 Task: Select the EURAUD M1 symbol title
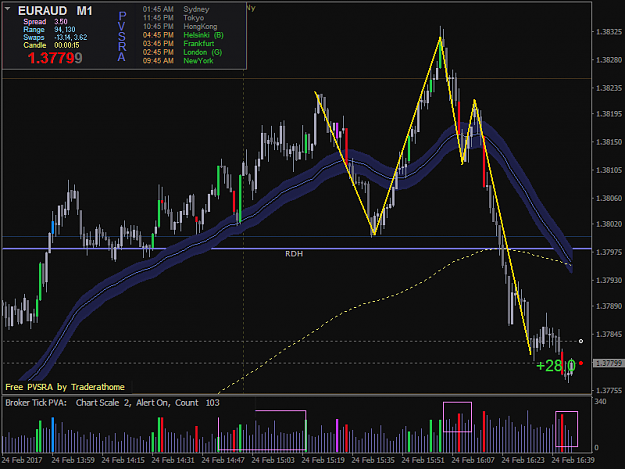(x=55, y=11)
